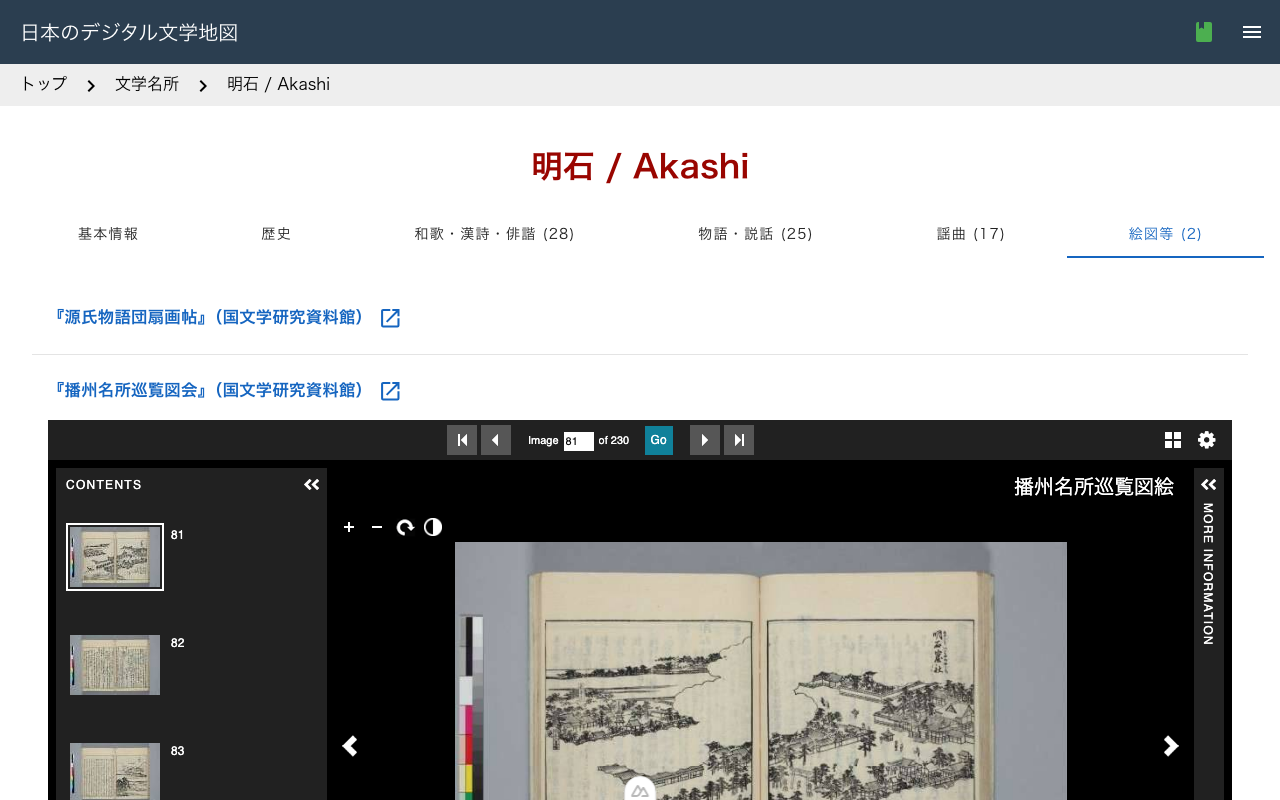Open the window layout grid view
Viewport: 1280px width, 800px height.
tap(1171, 440)
